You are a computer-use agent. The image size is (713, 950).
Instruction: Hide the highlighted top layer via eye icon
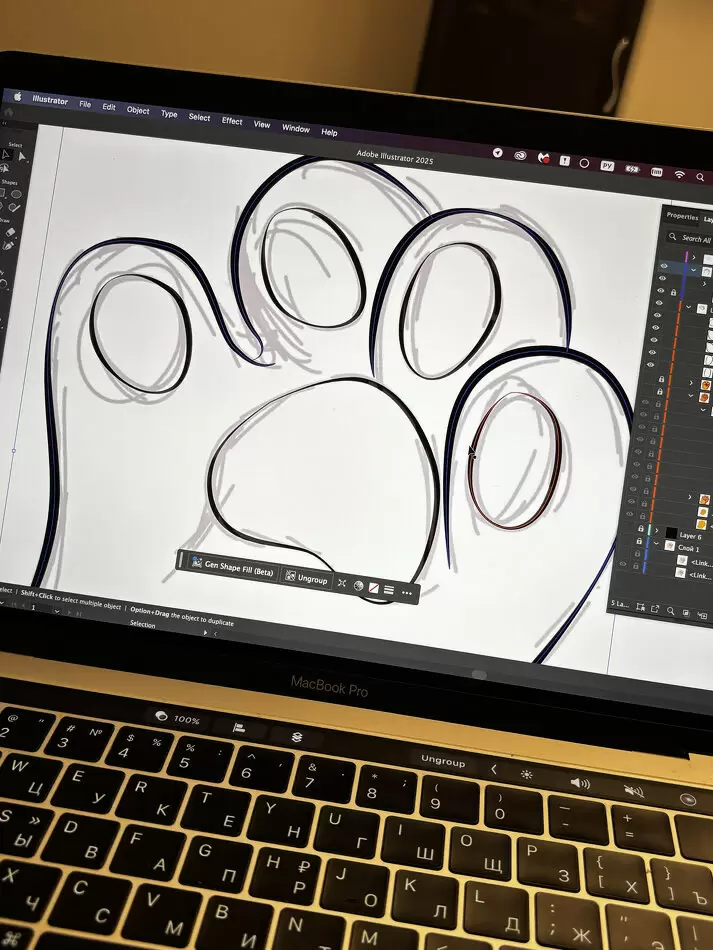664,266
